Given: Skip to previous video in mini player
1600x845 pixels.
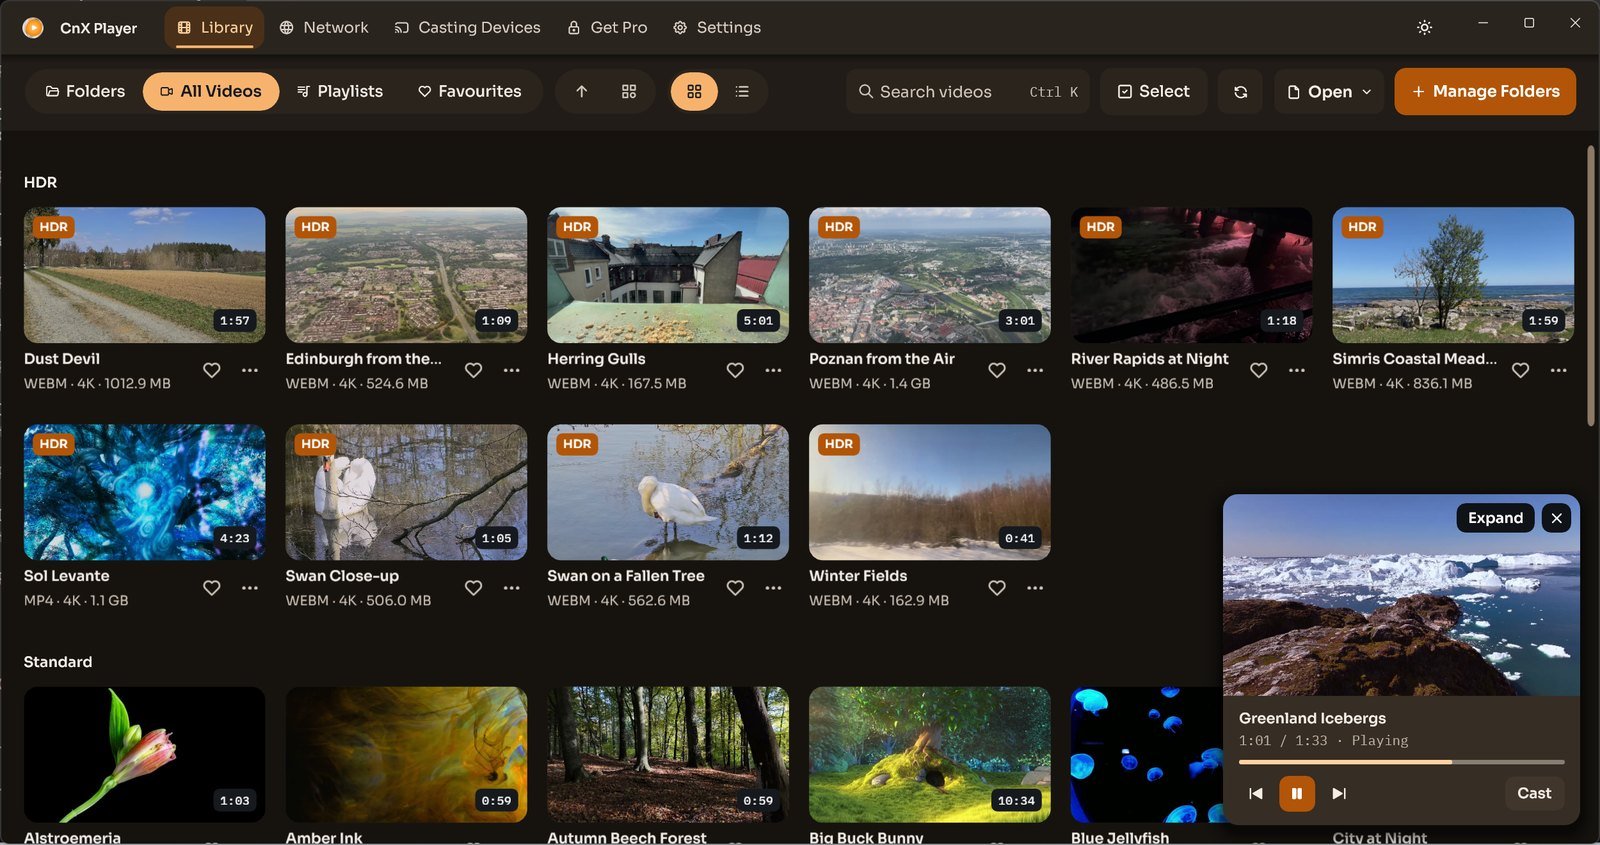Looking at the screenshot, I should [x=1256, y=793].
